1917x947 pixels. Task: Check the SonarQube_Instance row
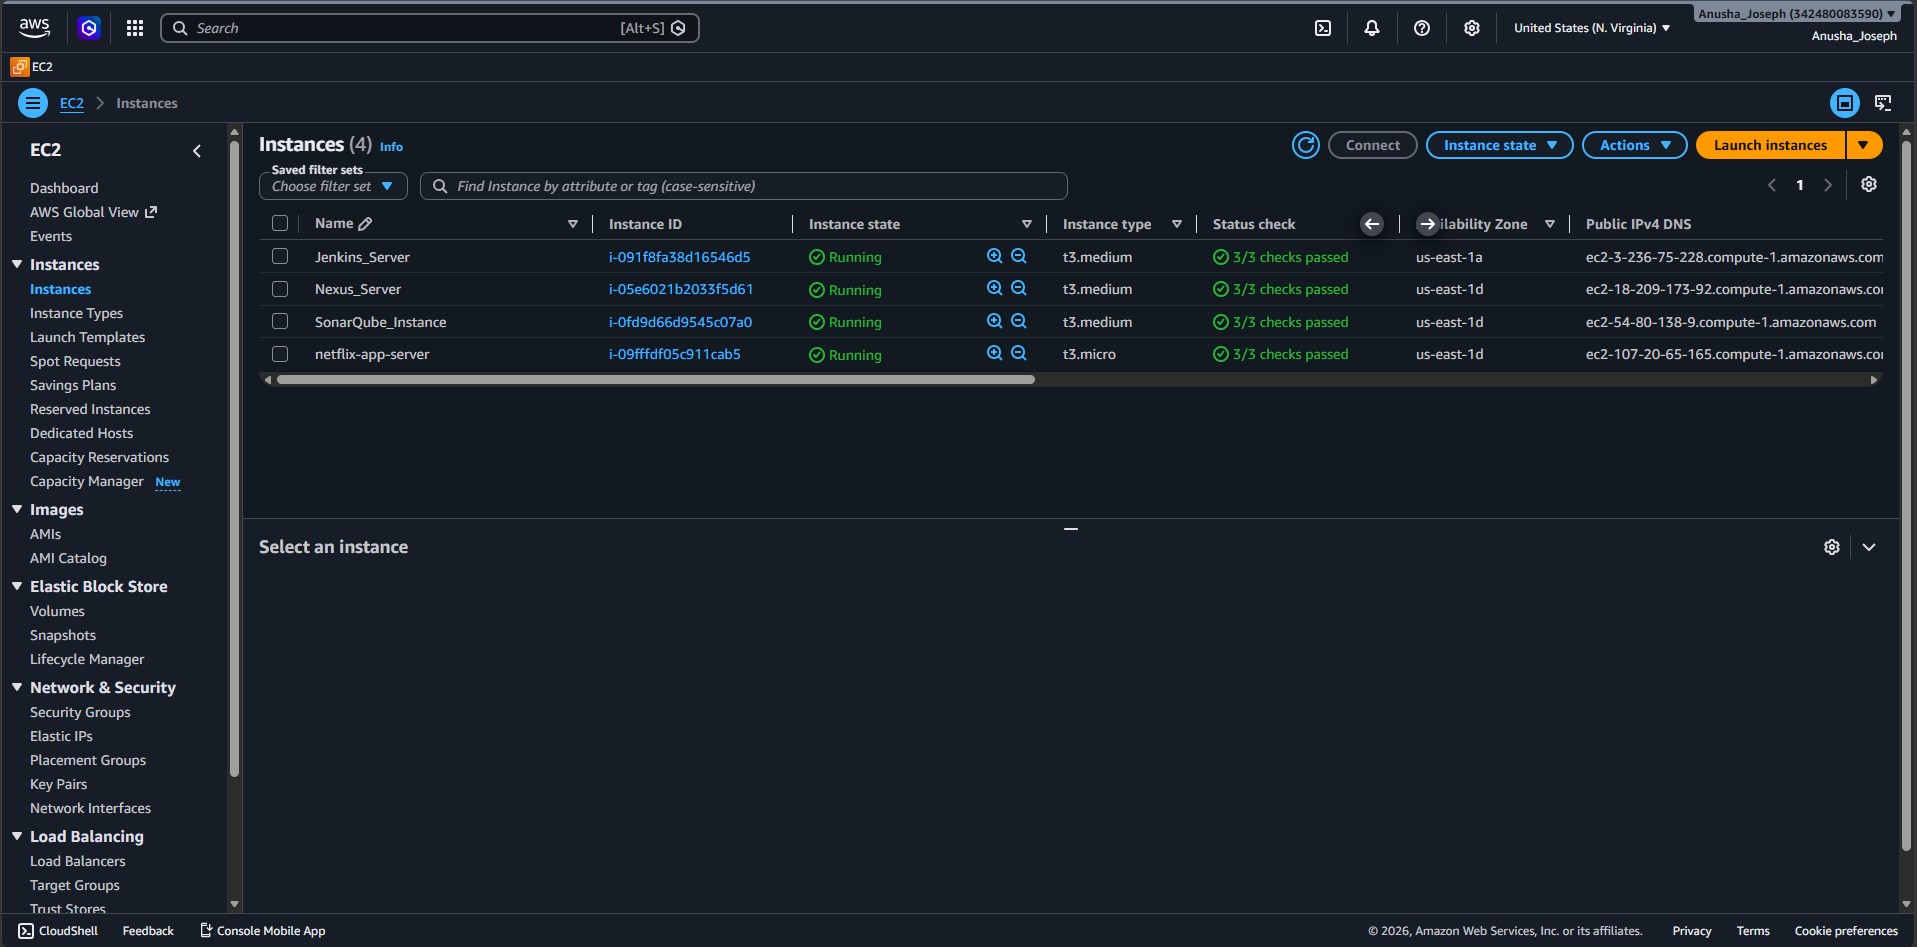point(280,322)
